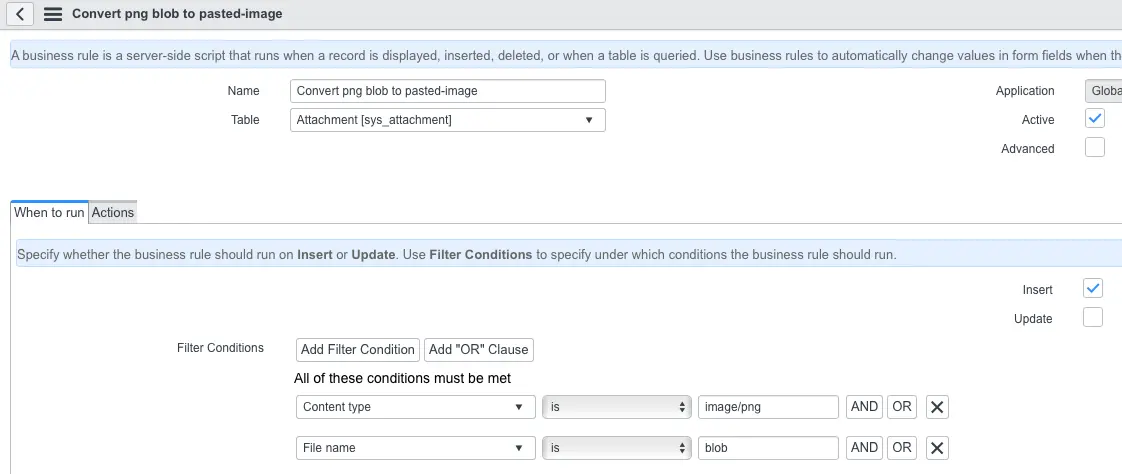1122x474 pixels.
Task: Open the 'is' operator dropdown for Content type
Action: 616,407
